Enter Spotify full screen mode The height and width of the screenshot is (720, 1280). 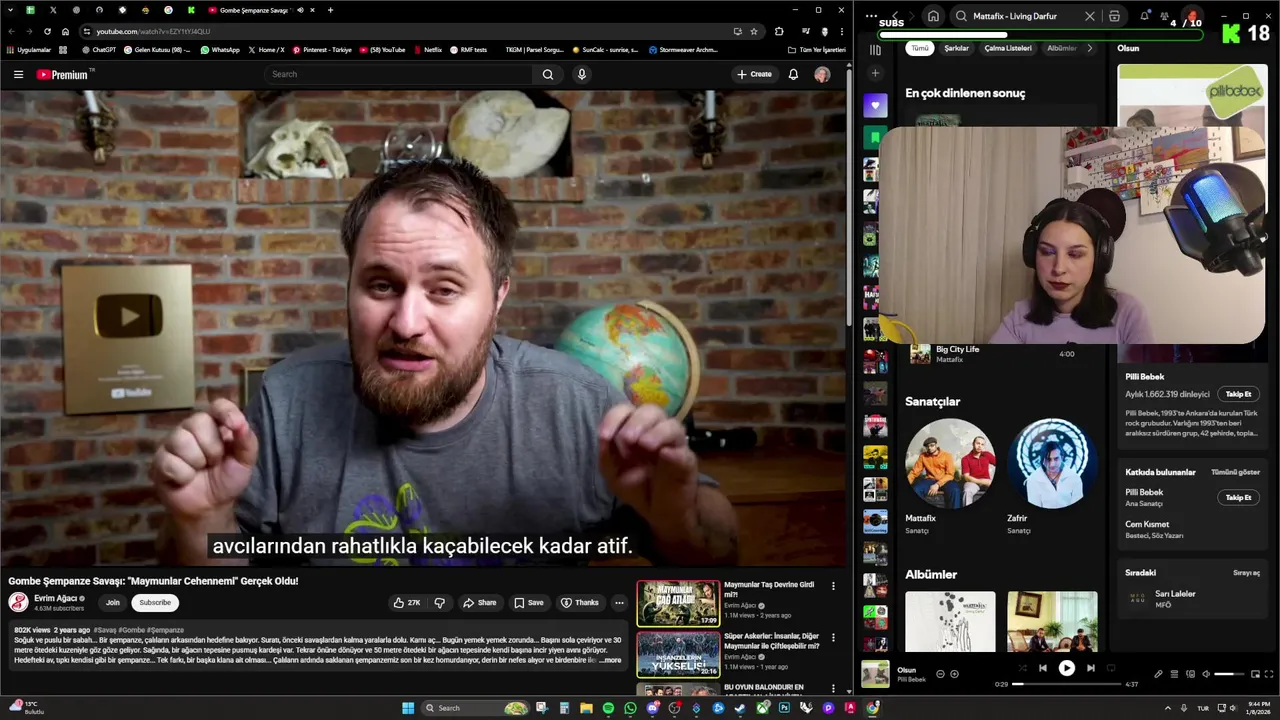click(1269, 674)
